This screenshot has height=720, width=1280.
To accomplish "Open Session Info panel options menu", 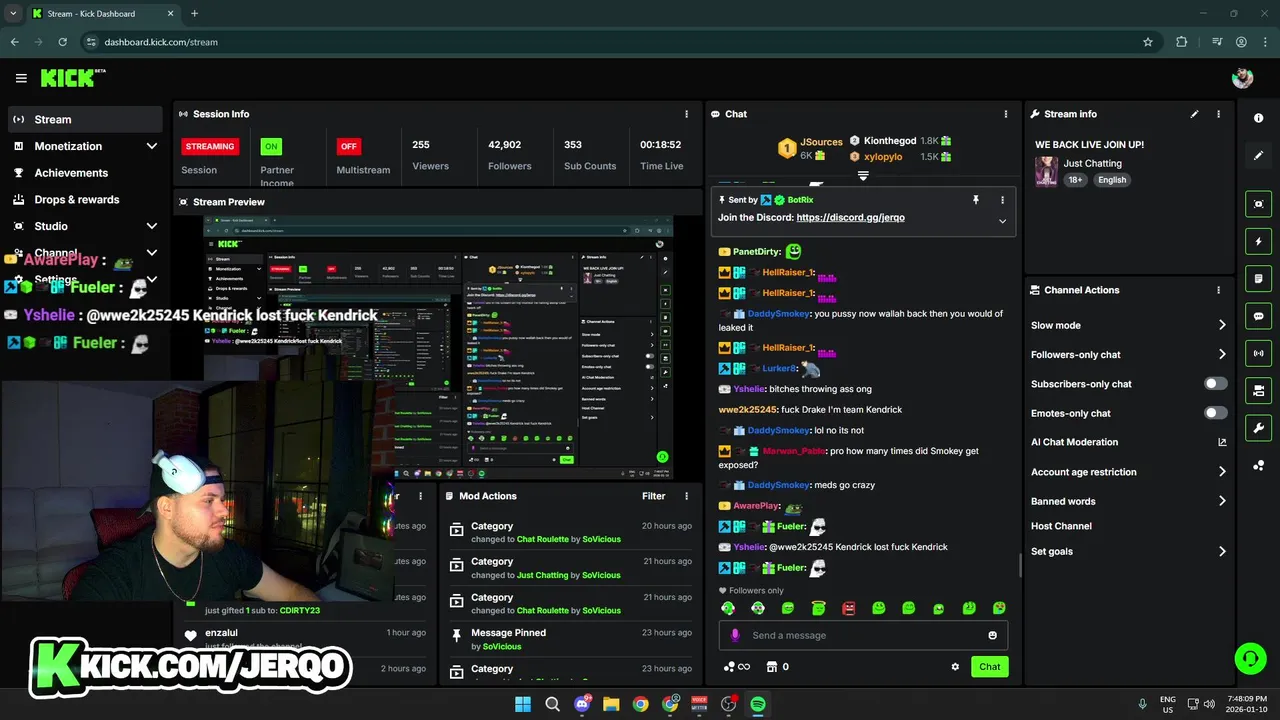I will pos(686,114).
